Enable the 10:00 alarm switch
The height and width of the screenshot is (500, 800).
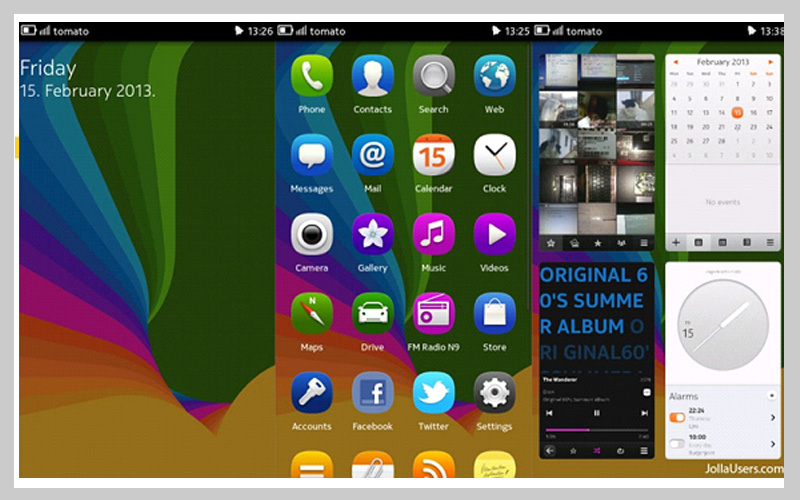677,443
